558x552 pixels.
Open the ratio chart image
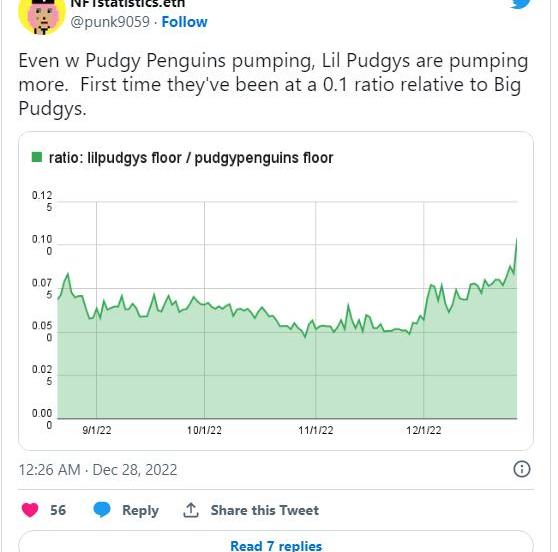coord(276,291)
